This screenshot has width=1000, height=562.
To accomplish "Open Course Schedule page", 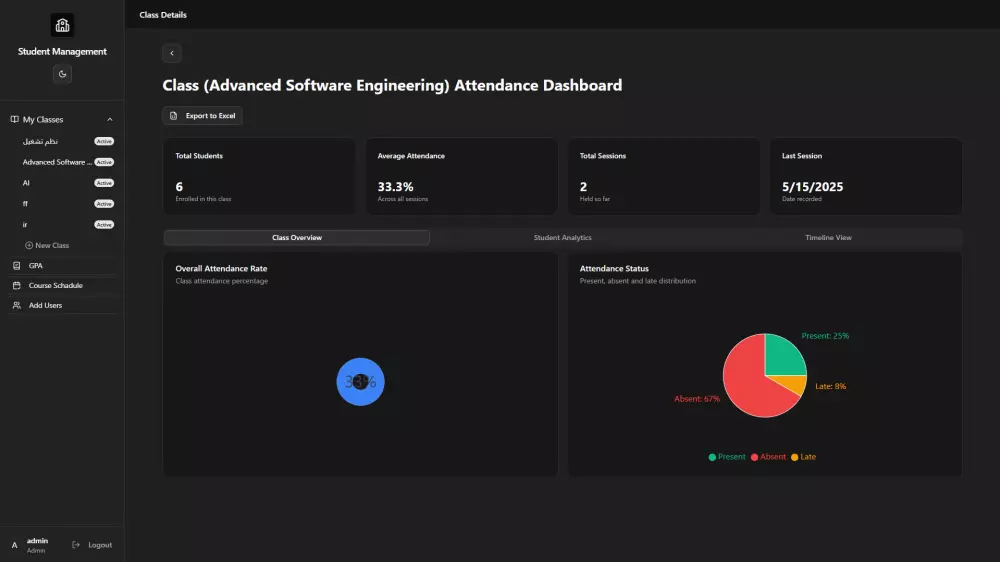I will pos(55,285).
